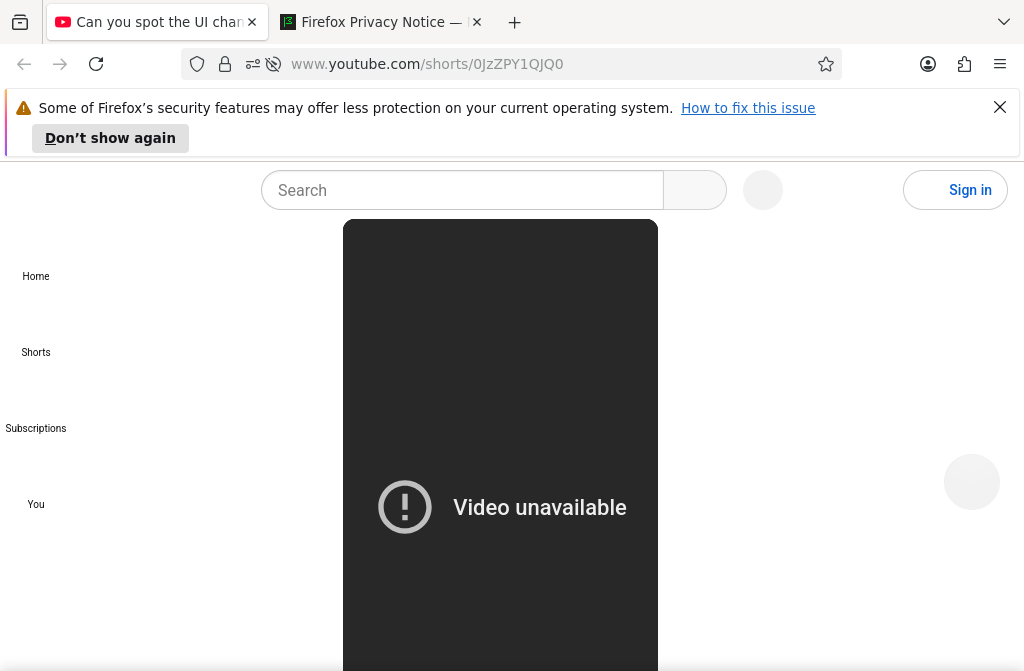
Task: Click the YouTube Sign in button
Action: (955, 190)
